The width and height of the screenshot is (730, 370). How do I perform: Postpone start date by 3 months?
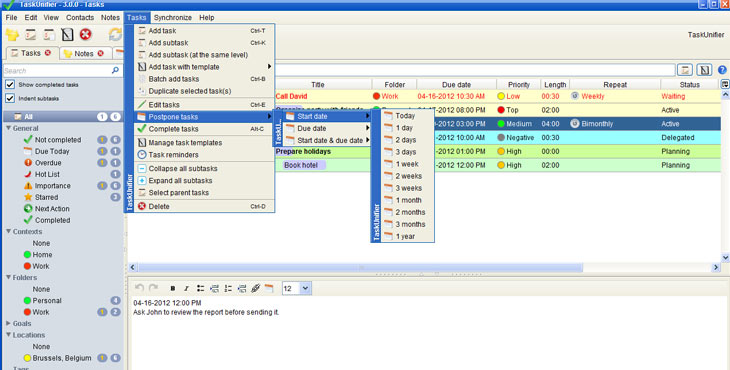407,224
